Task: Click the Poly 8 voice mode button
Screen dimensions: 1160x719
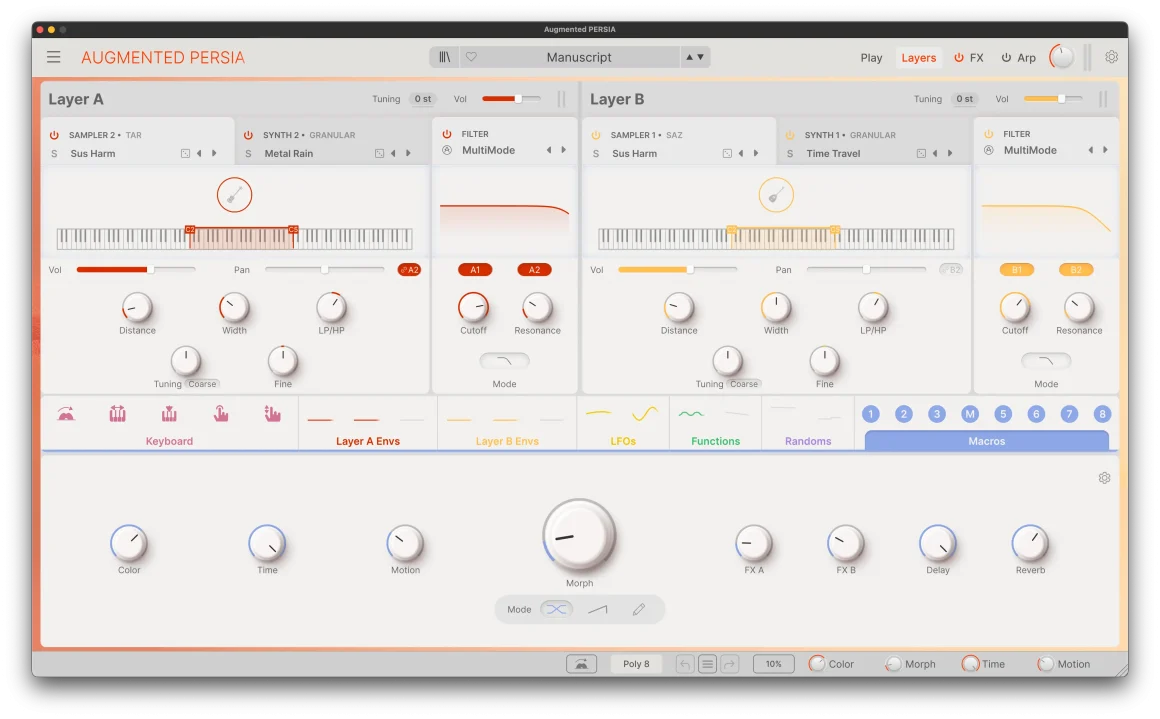Action: 636,663
